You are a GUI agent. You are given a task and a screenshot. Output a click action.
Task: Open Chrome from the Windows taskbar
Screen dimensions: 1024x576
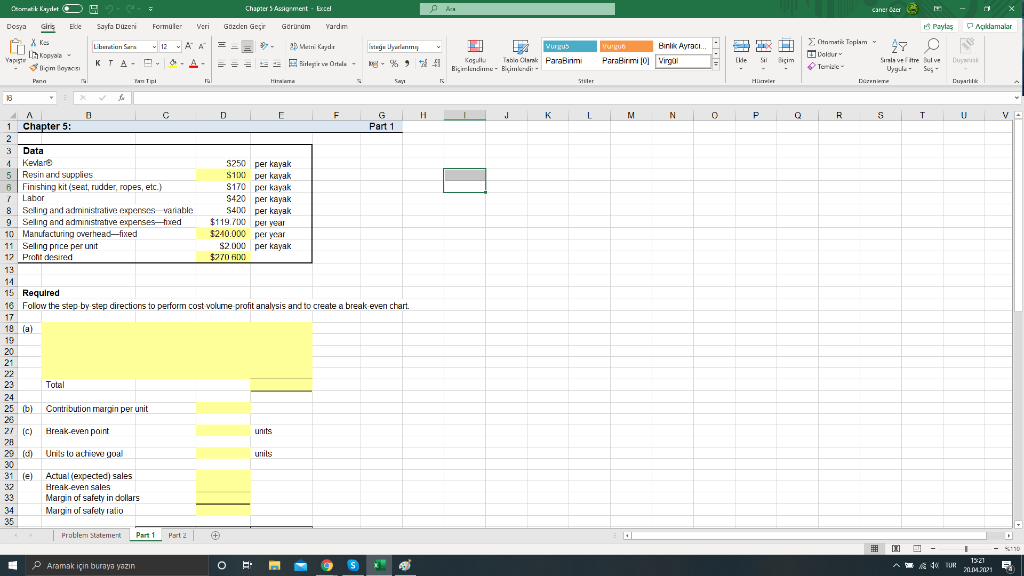(x=327, y=566)
